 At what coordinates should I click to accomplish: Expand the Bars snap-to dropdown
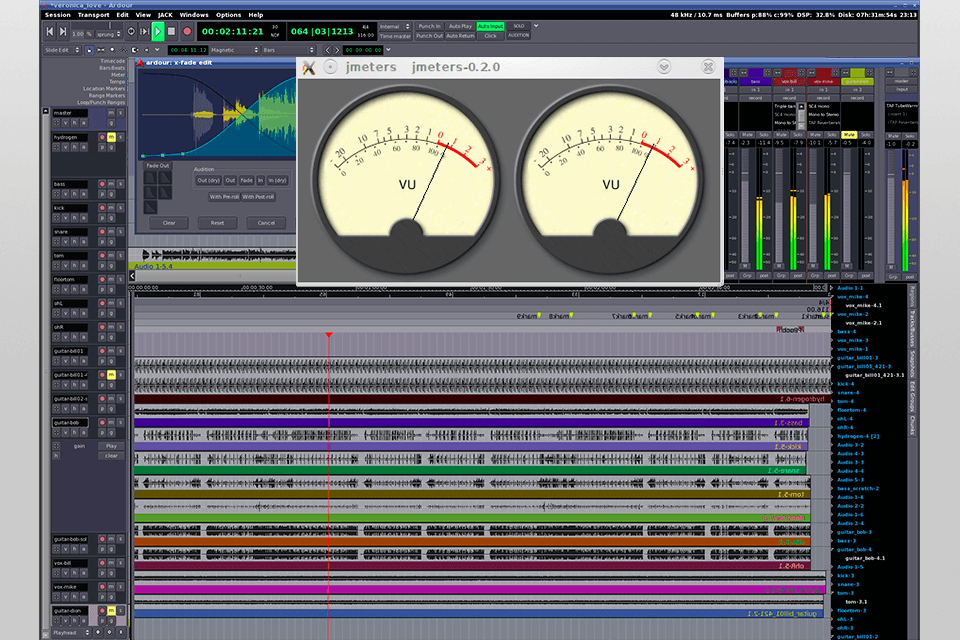[285, 49]
